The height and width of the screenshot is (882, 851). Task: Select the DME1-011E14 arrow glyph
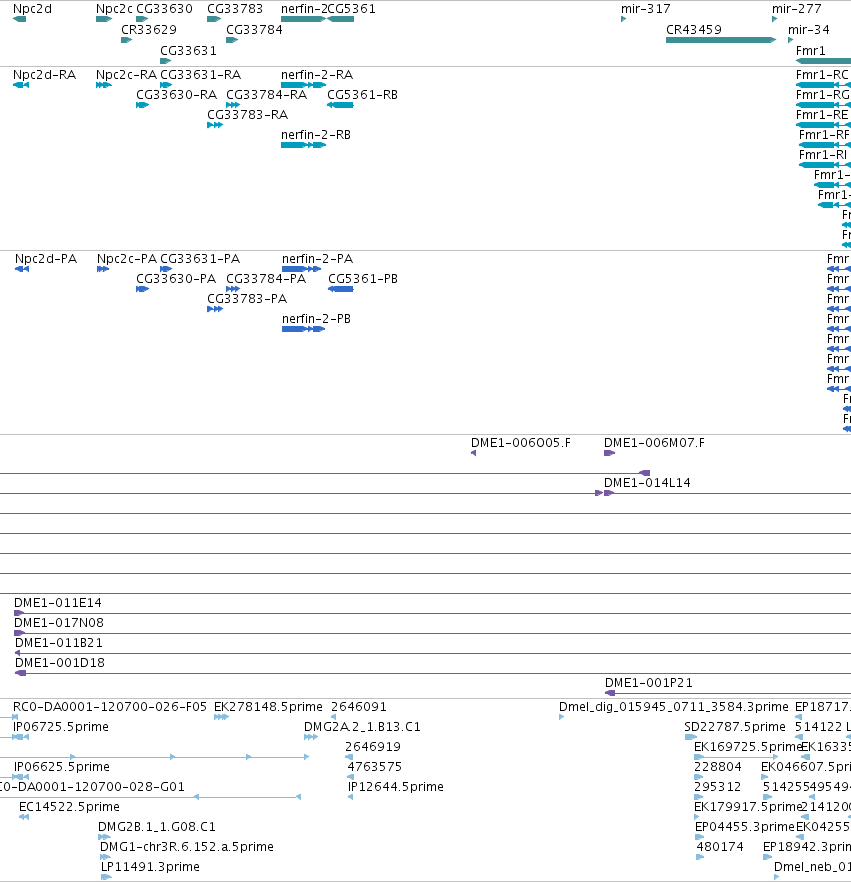tap(19, 613)
